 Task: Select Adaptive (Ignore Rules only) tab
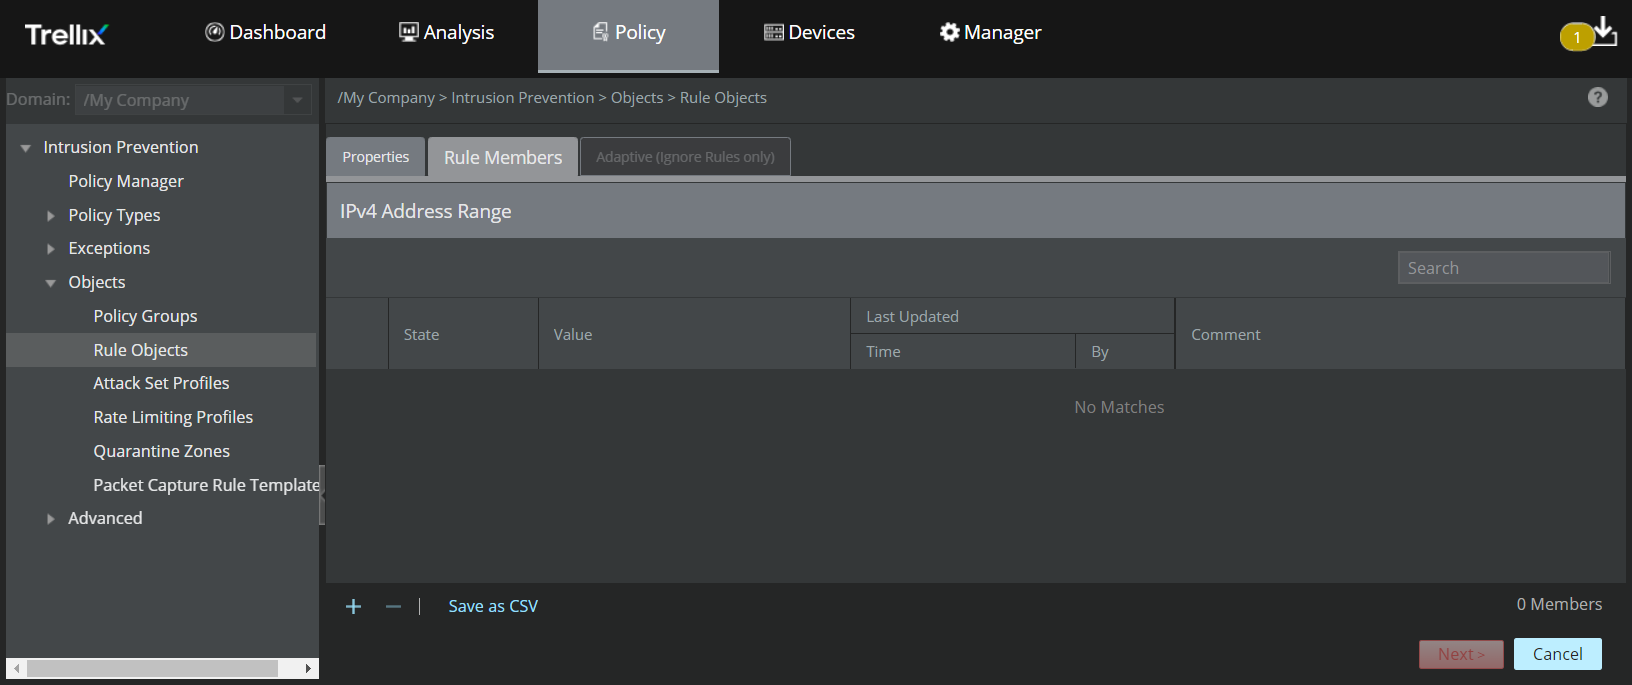tap(685, 157)
